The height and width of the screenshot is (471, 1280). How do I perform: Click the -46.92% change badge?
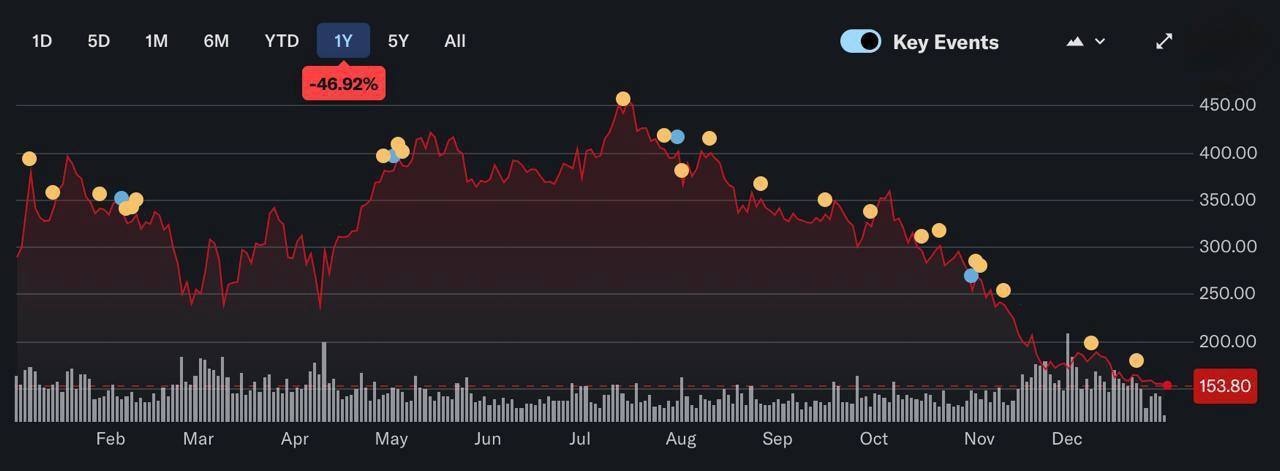(343, 84)
